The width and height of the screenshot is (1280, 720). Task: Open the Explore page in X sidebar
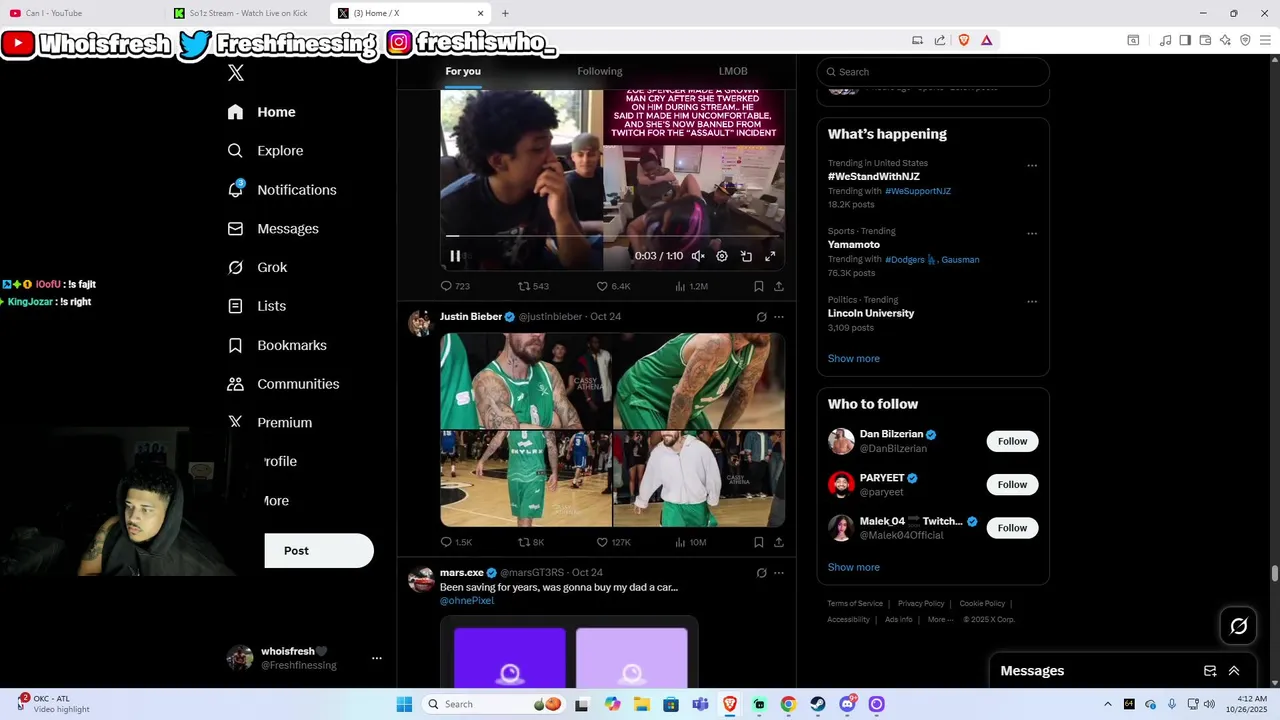265,151
